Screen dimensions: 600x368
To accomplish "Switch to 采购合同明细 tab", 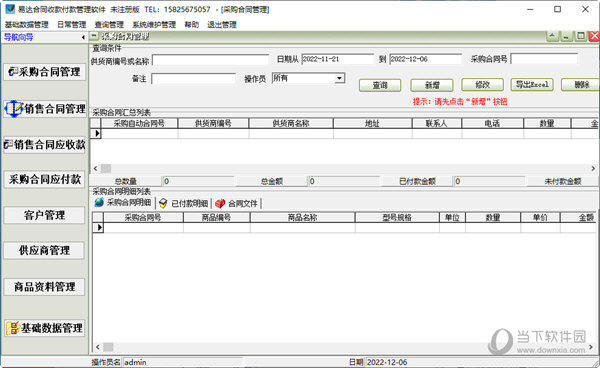I will [x=123, y=203].
